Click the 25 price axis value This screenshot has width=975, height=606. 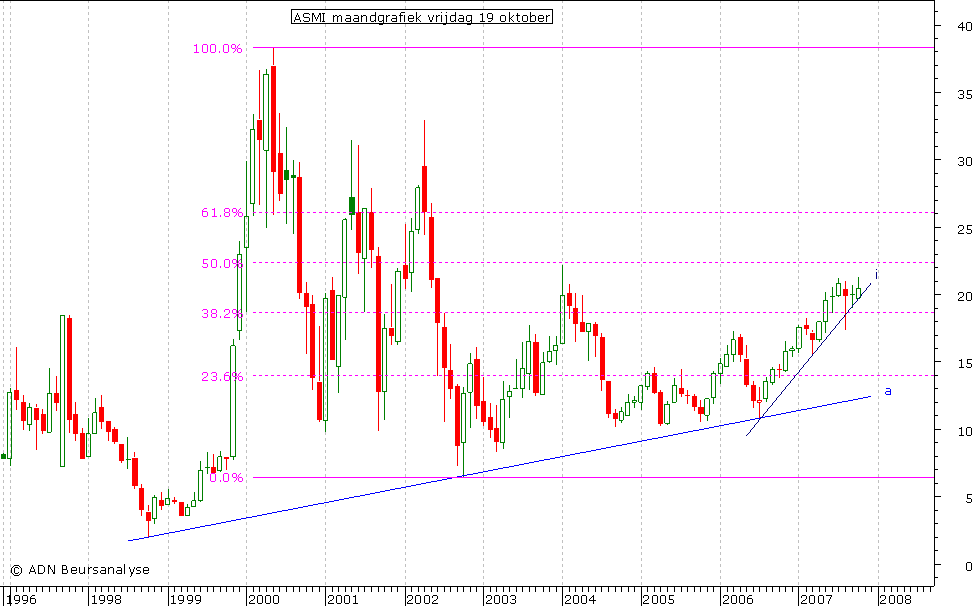965,229
